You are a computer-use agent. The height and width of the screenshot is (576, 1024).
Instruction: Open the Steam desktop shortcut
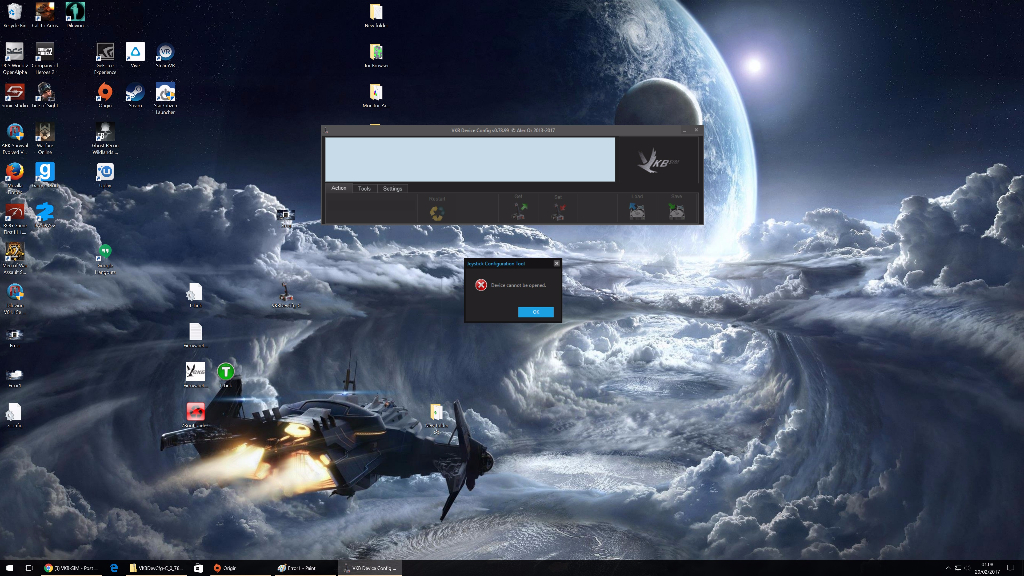click(x=134, y=93)
